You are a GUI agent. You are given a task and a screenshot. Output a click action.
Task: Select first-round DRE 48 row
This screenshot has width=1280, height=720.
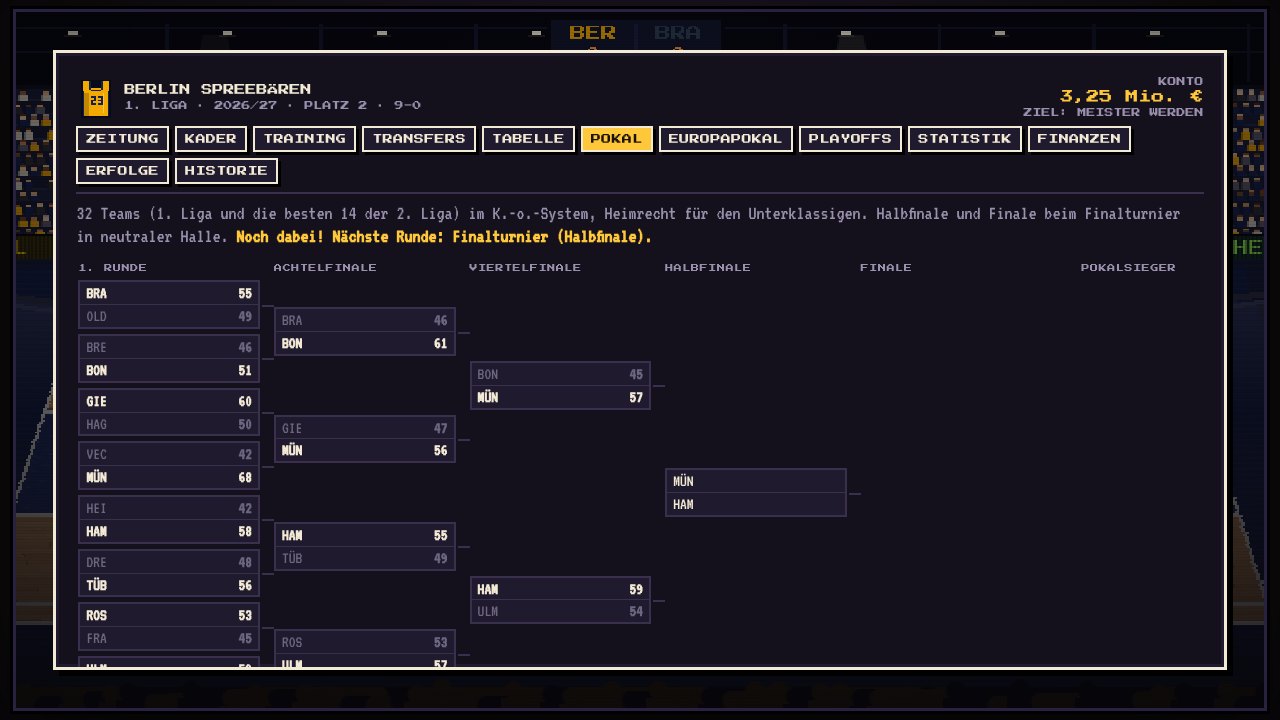pos(169,563)
